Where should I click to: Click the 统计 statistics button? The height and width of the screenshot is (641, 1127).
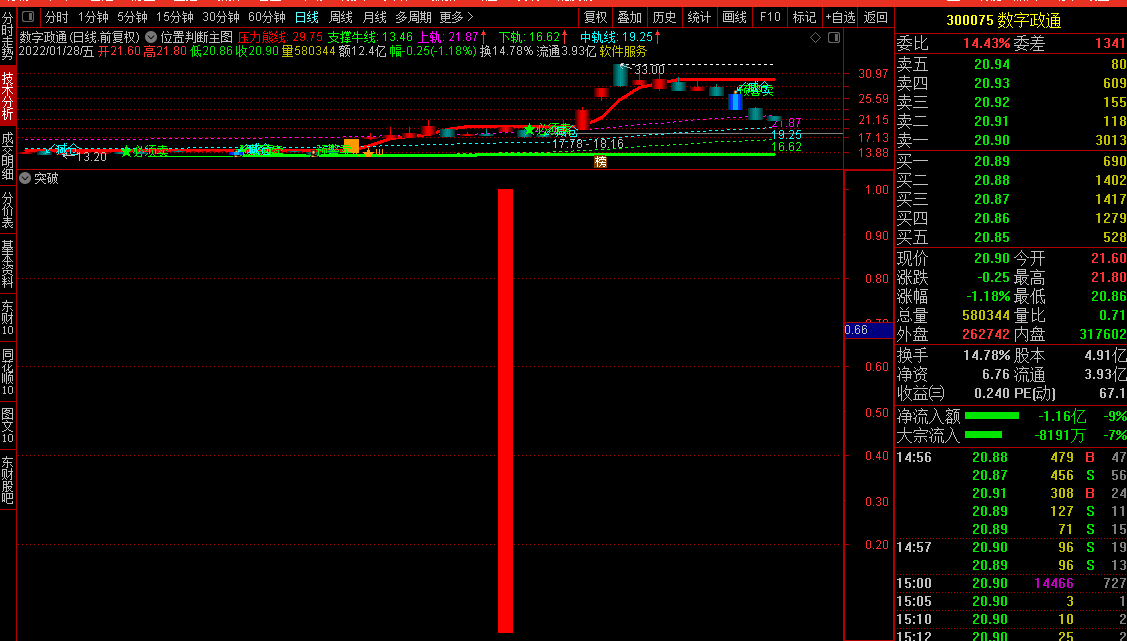(699, 17)
